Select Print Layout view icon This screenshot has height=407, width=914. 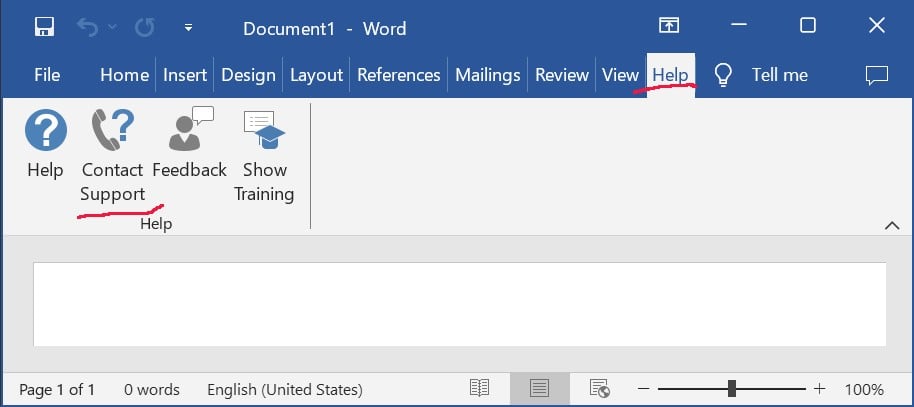point(539,388)
